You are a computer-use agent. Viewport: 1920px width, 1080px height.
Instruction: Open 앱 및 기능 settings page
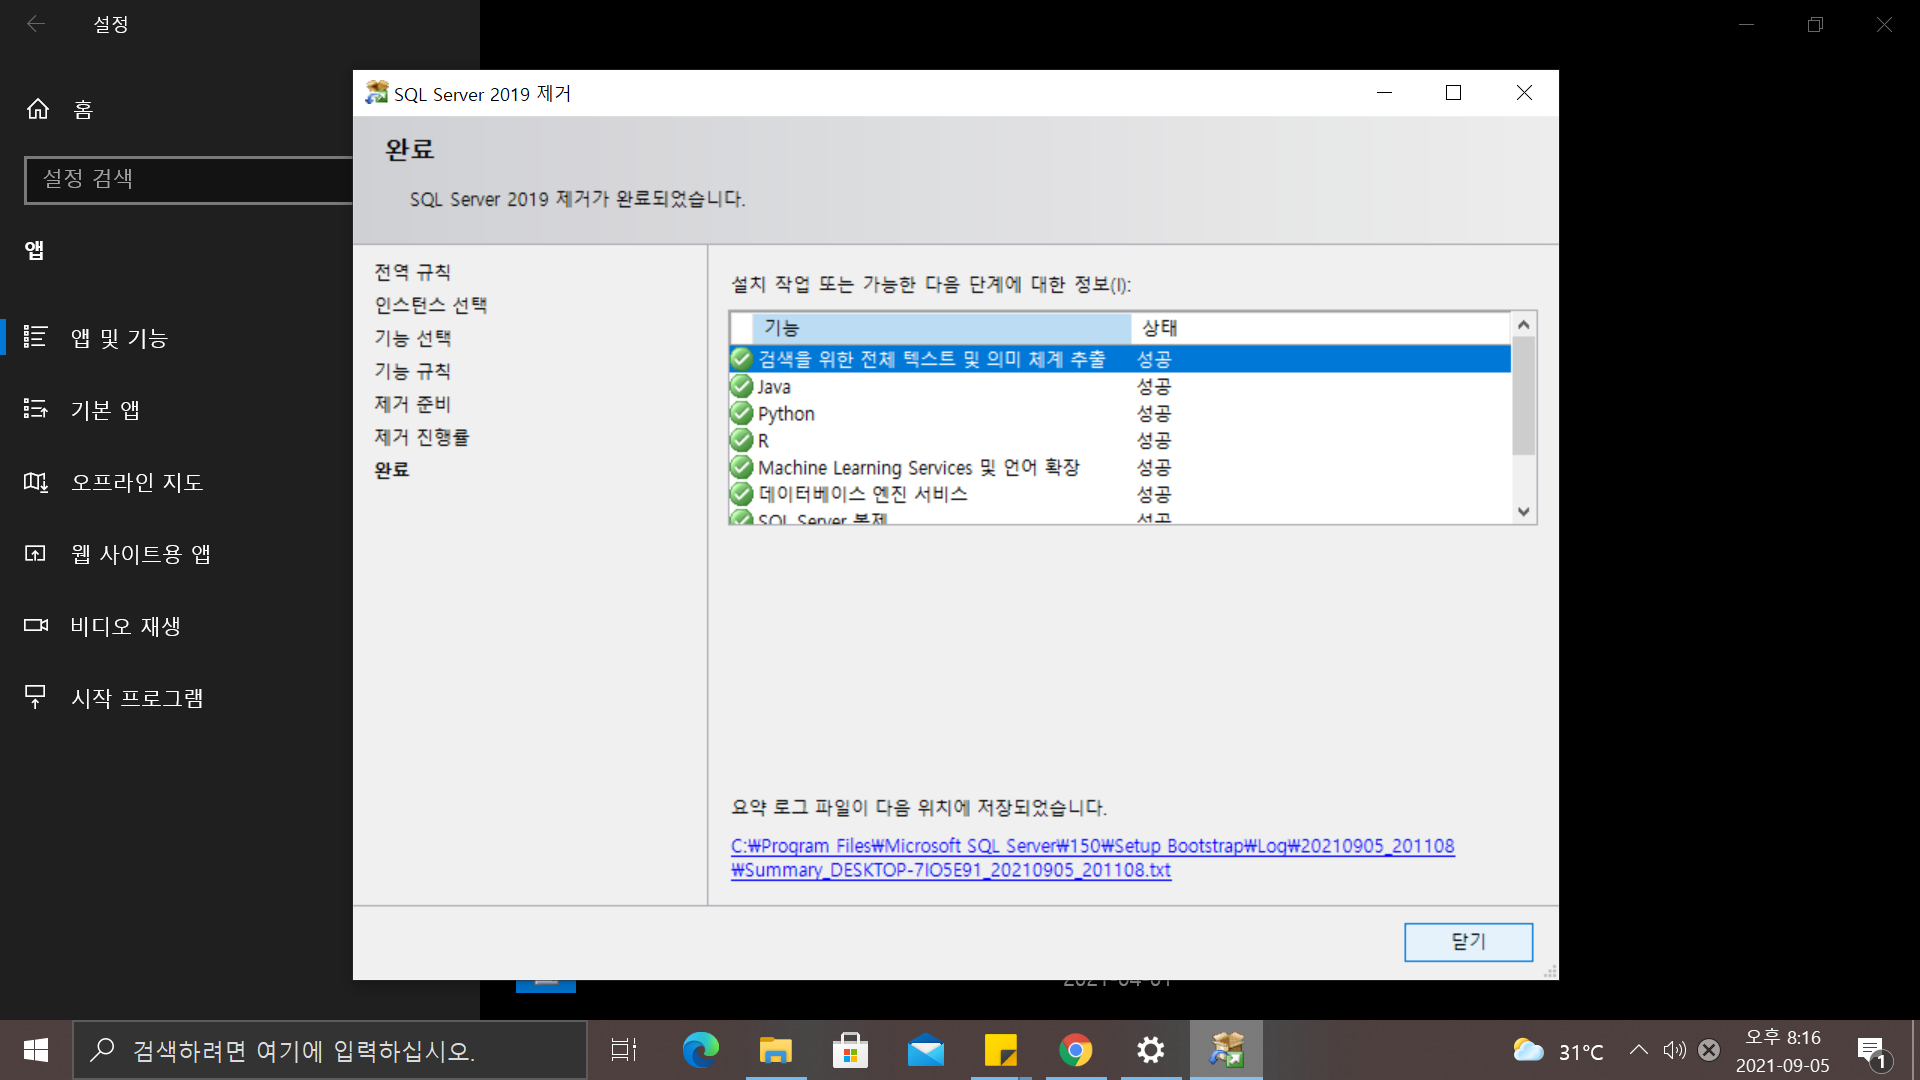coord(119,338)
